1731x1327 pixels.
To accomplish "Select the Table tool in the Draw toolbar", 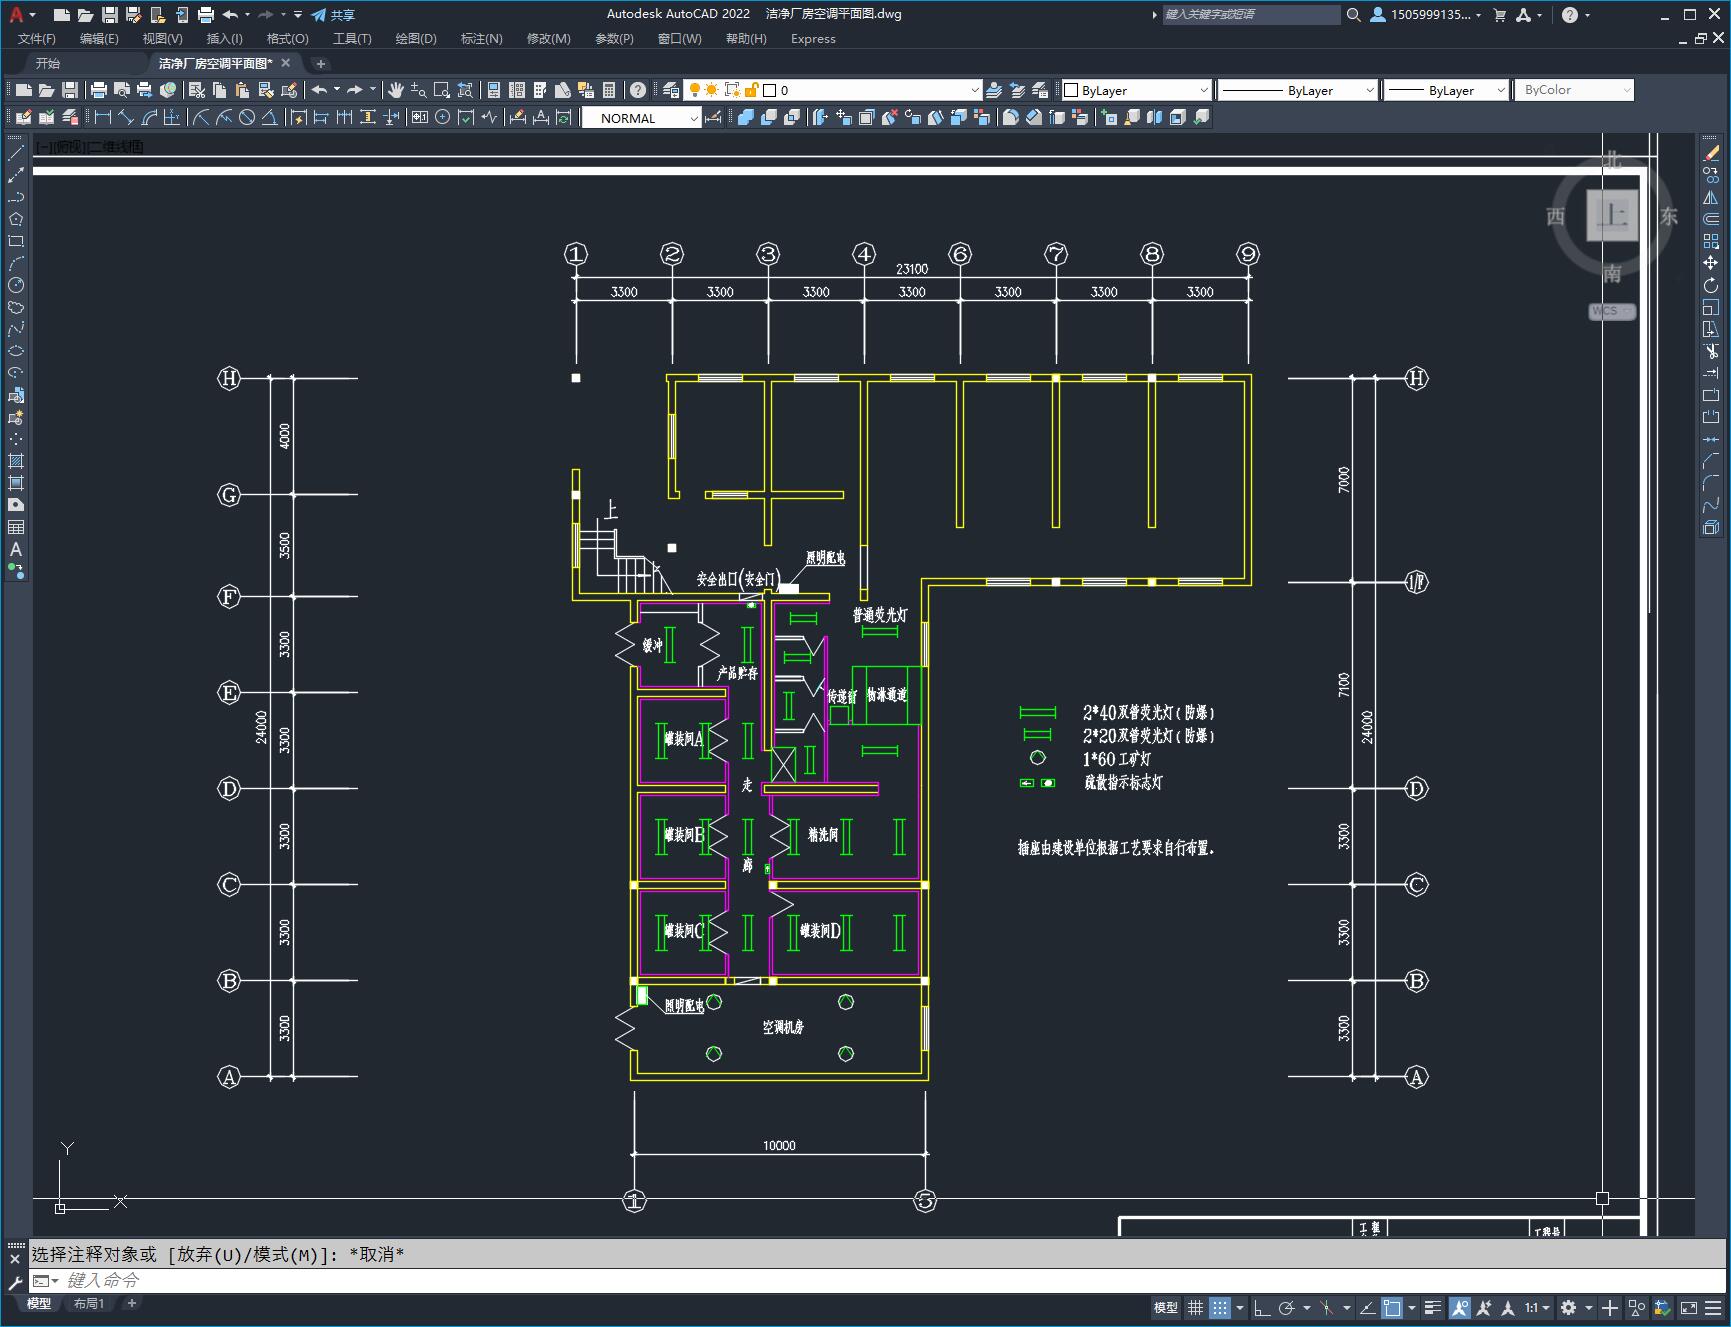I will [16, 527].
